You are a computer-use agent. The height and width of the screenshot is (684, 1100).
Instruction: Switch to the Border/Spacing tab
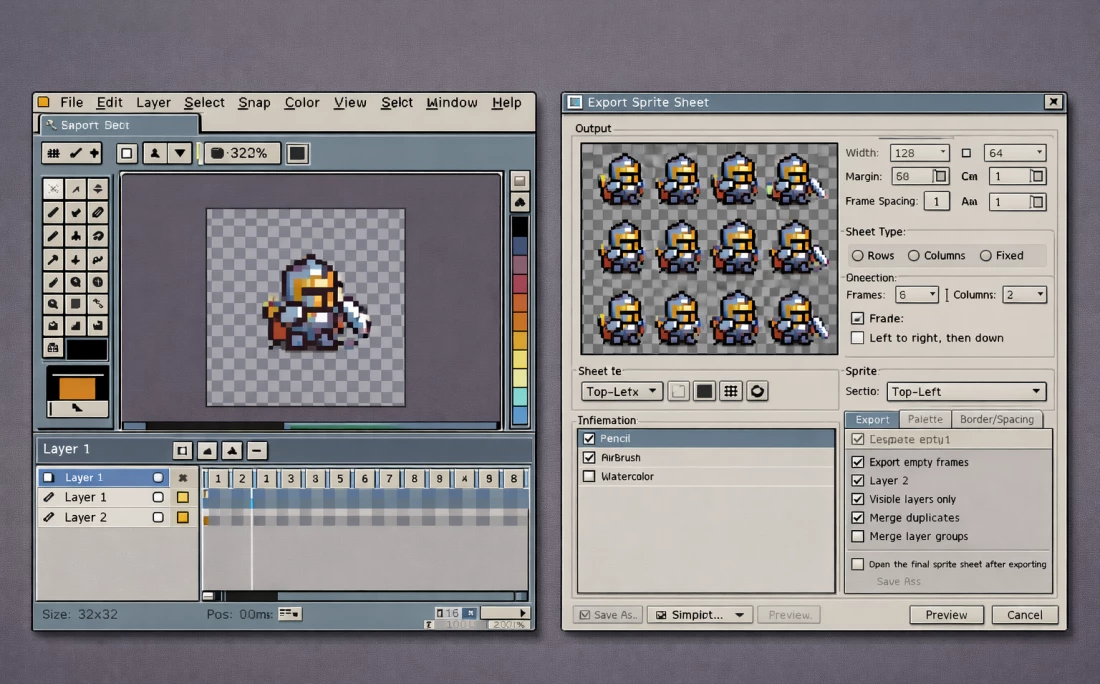(x=996, y=420)
